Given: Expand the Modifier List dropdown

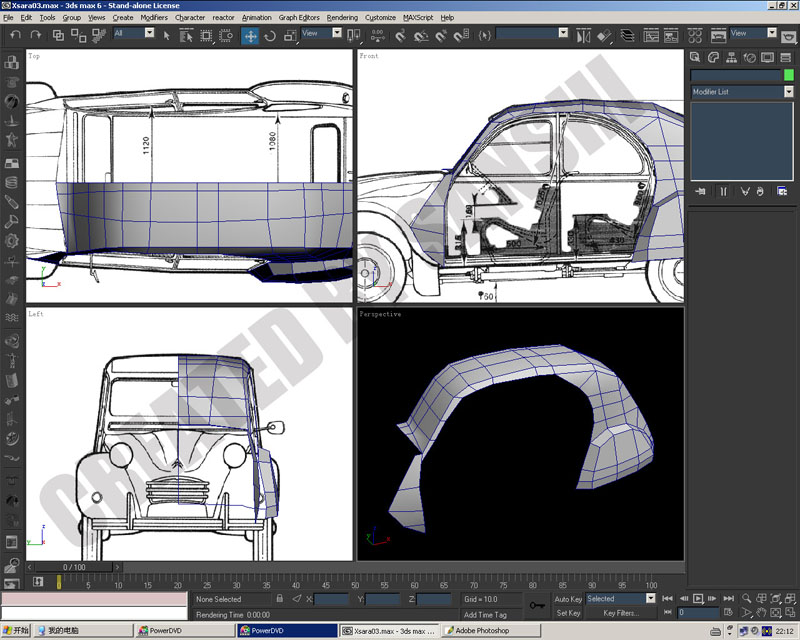Looking at the screenshot, I should coord(742,92).
